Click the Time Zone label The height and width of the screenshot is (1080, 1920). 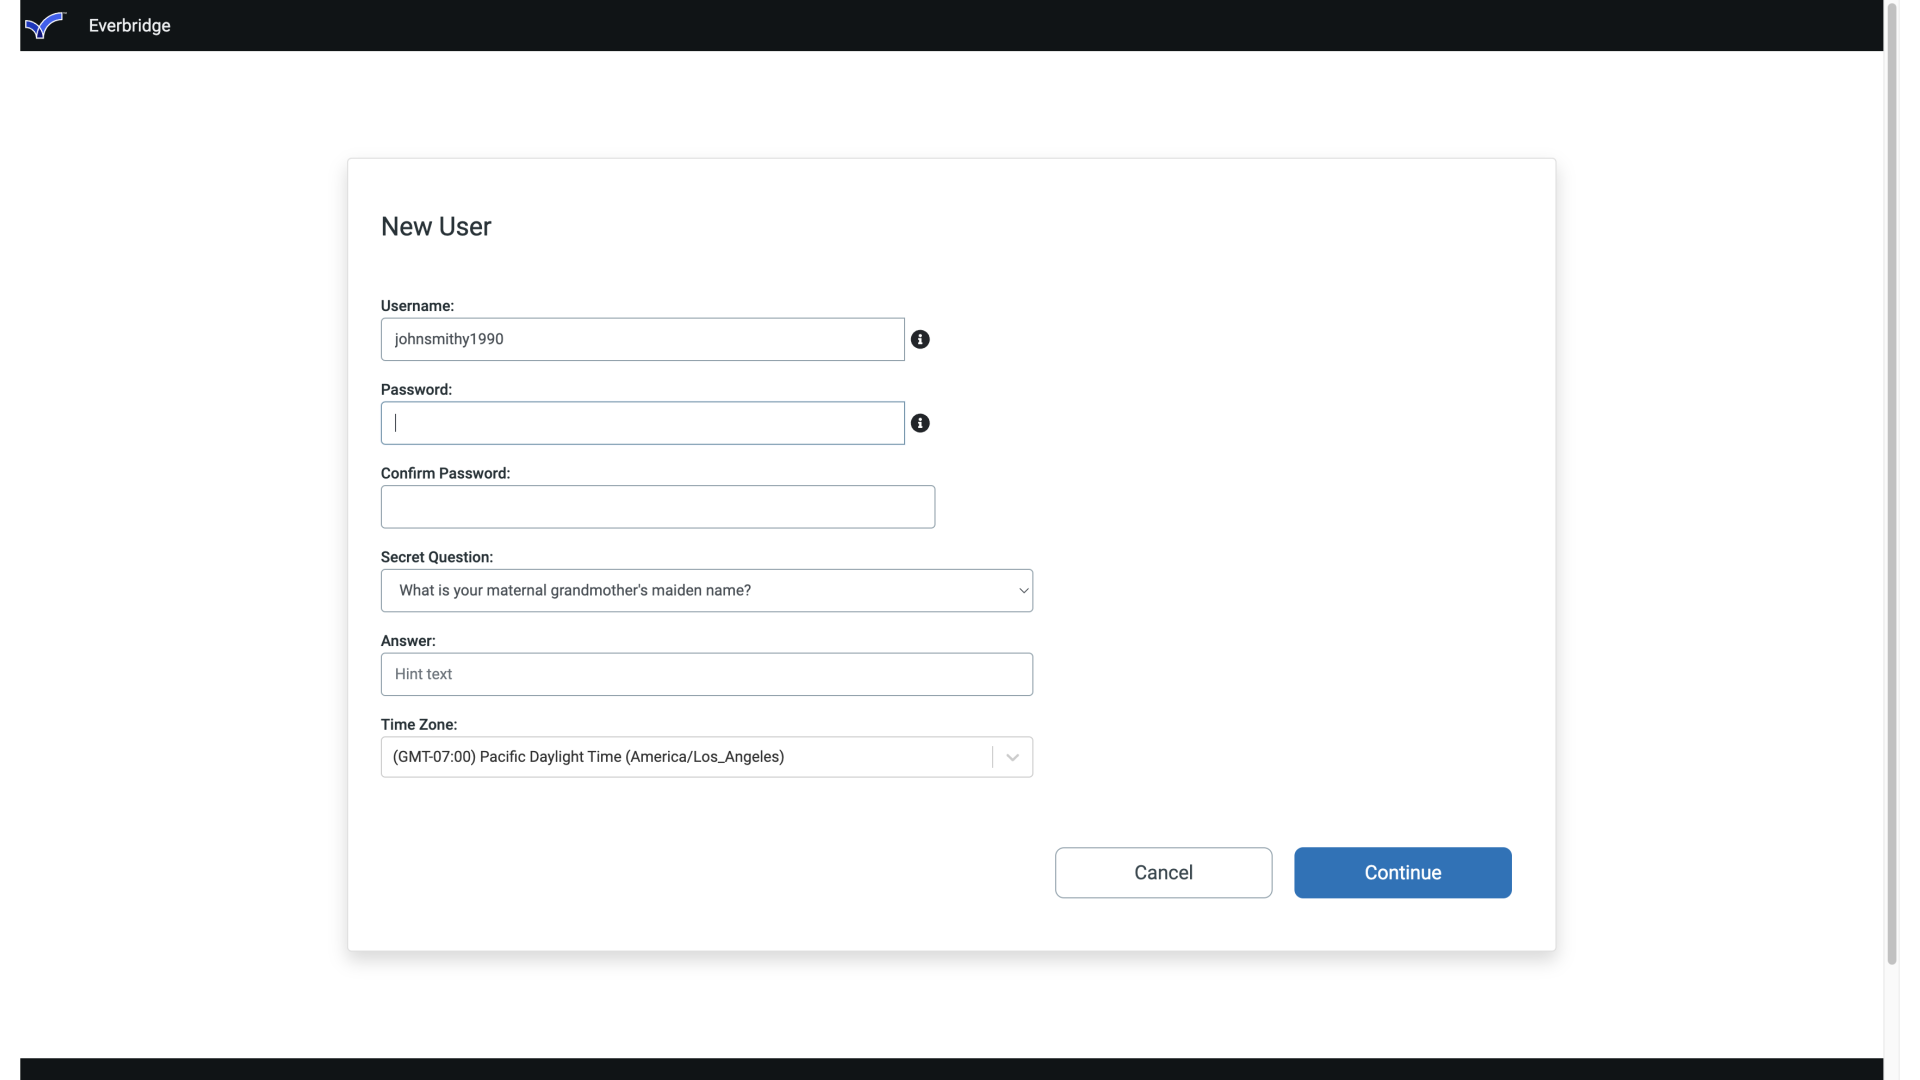pos(418,724)
